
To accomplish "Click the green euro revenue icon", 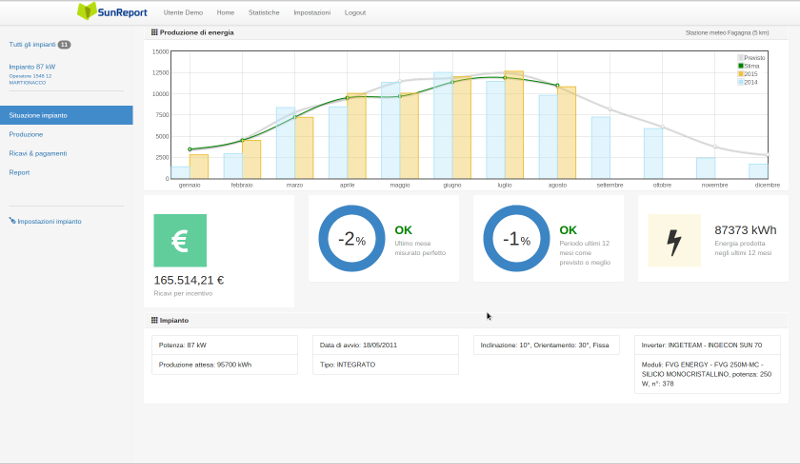I will click(180, 240).
